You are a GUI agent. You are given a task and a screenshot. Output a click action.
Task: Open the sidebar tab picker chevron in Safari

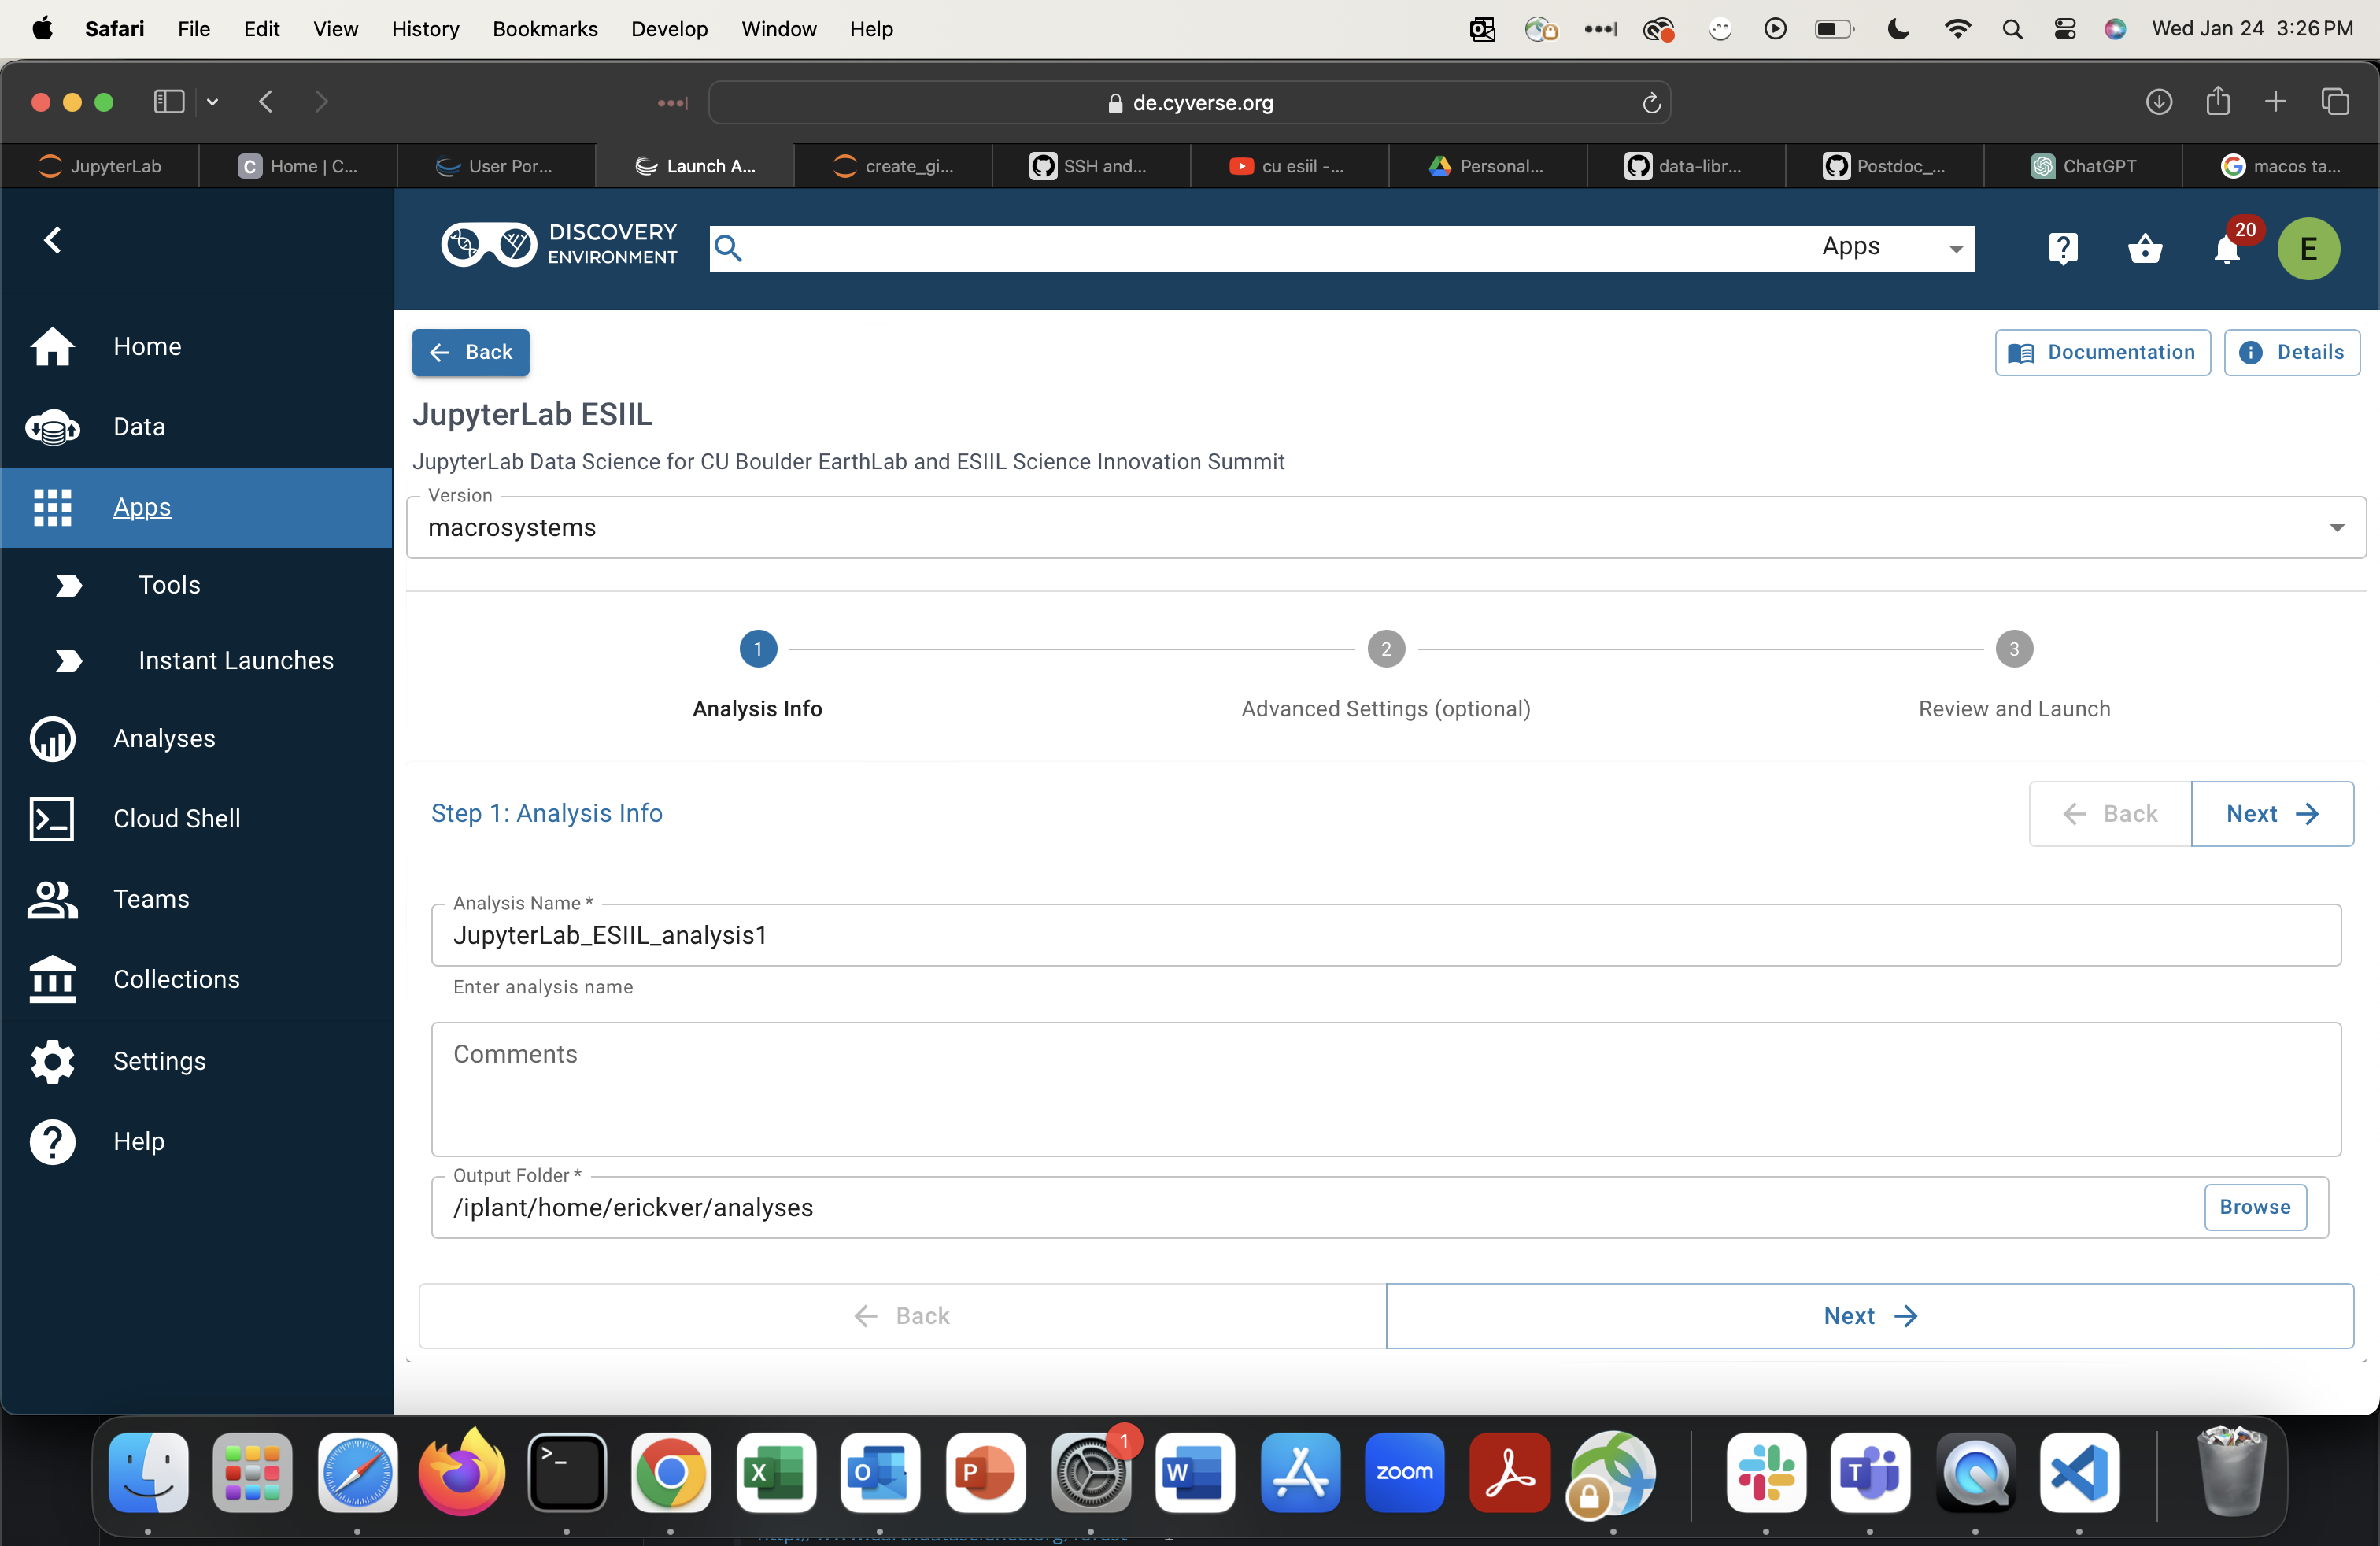(212, 102)
